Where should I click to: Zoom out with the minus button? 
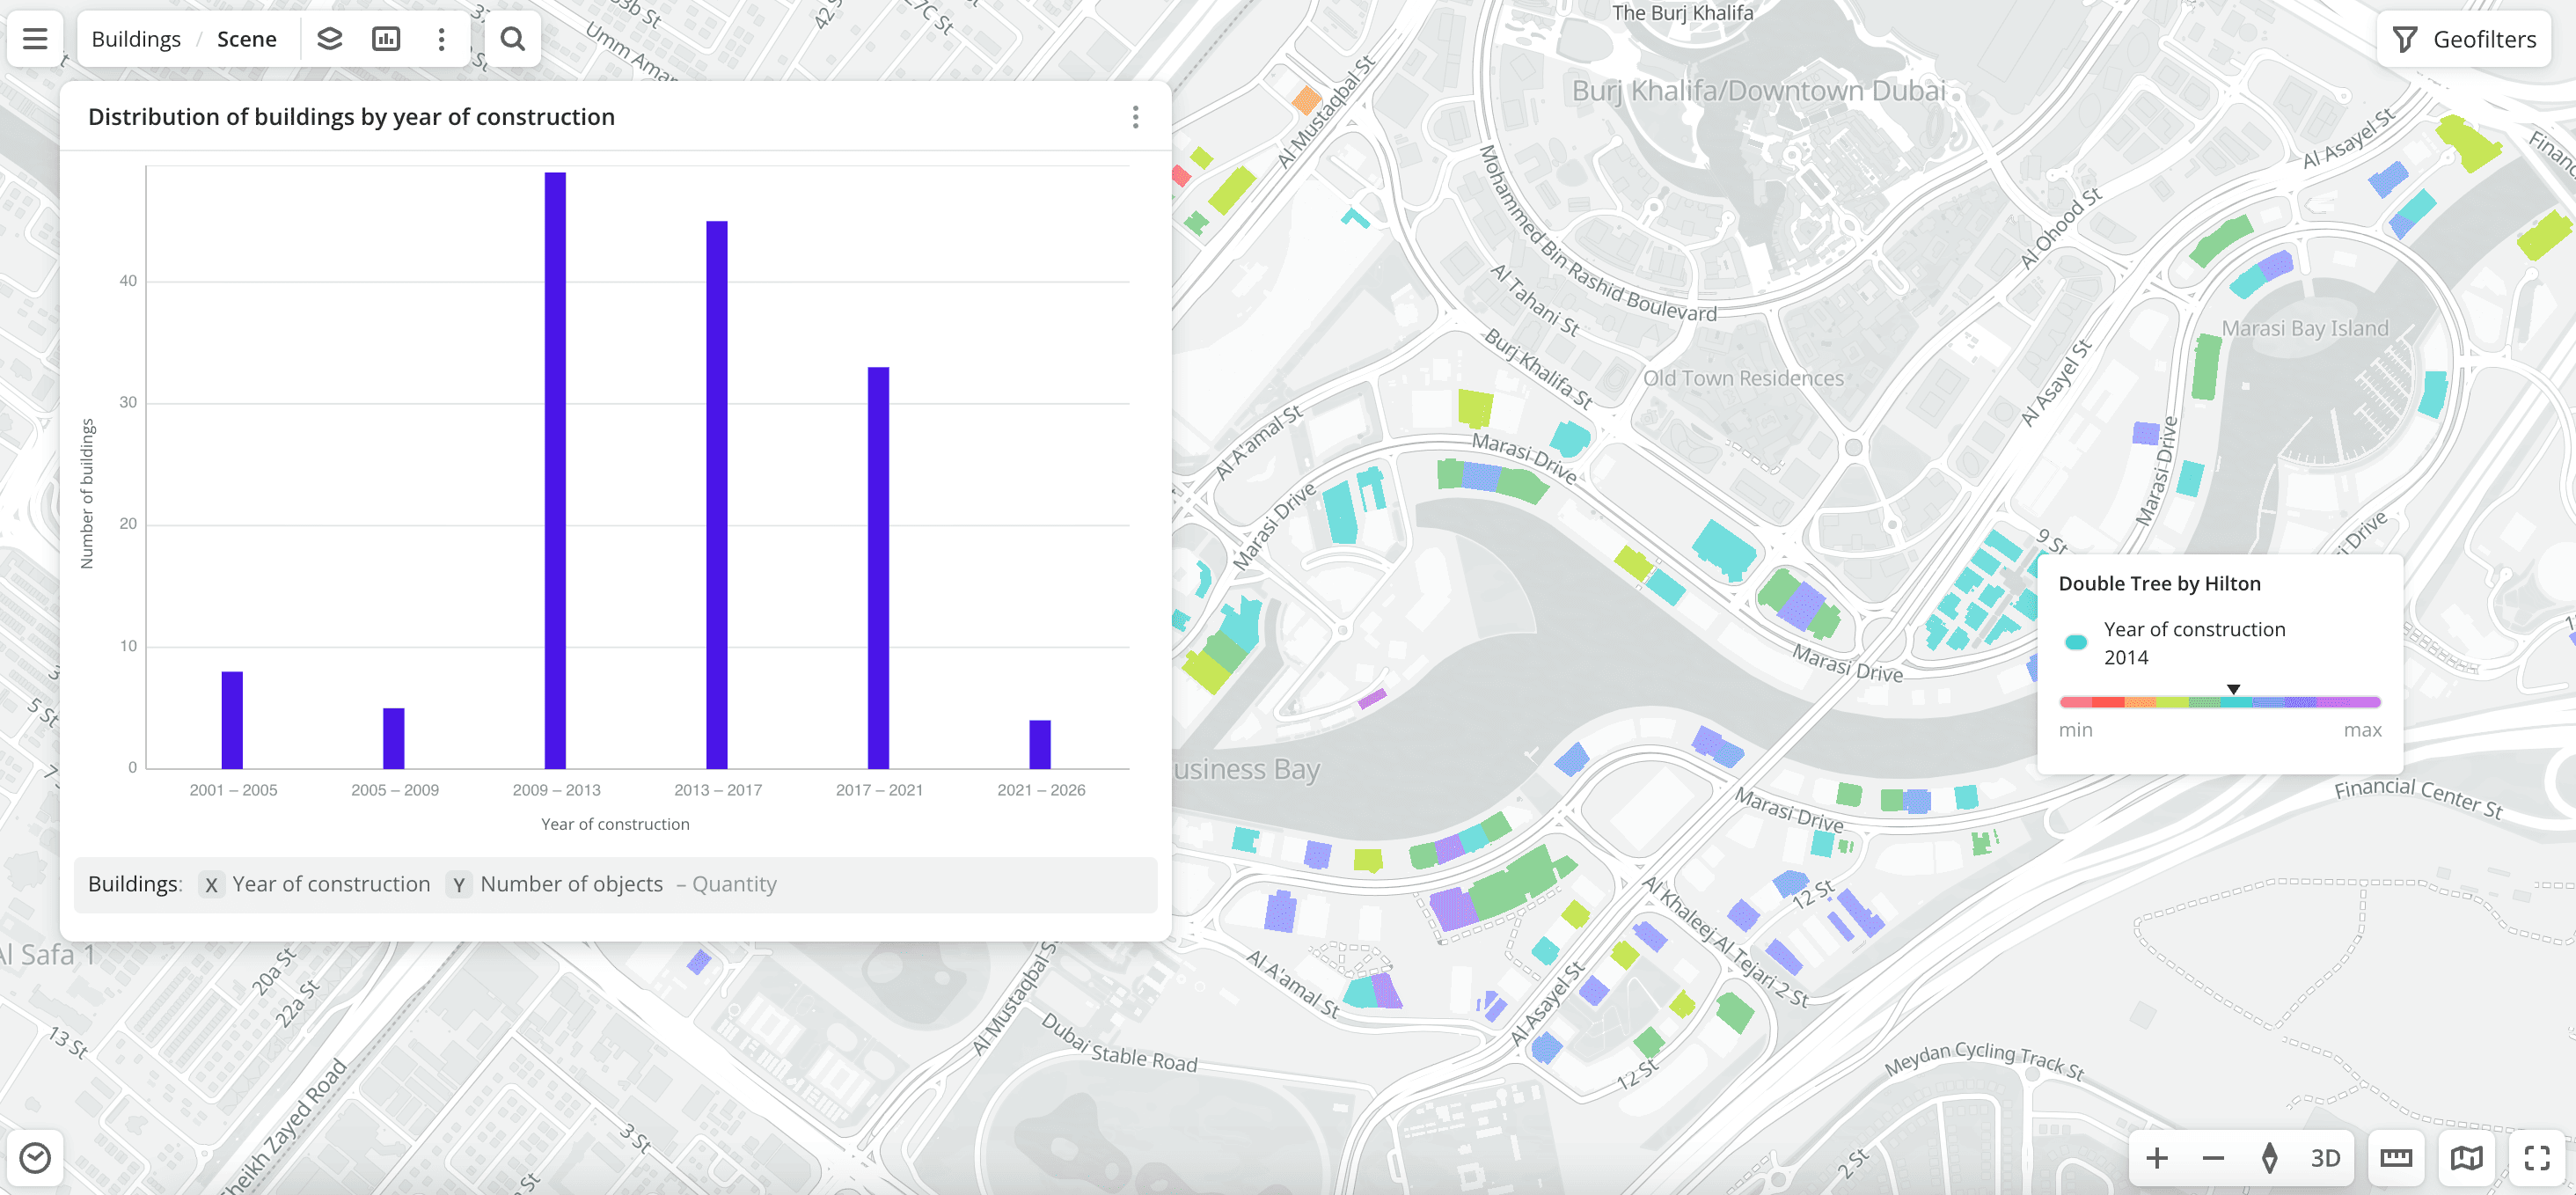click(2213, 1158)
